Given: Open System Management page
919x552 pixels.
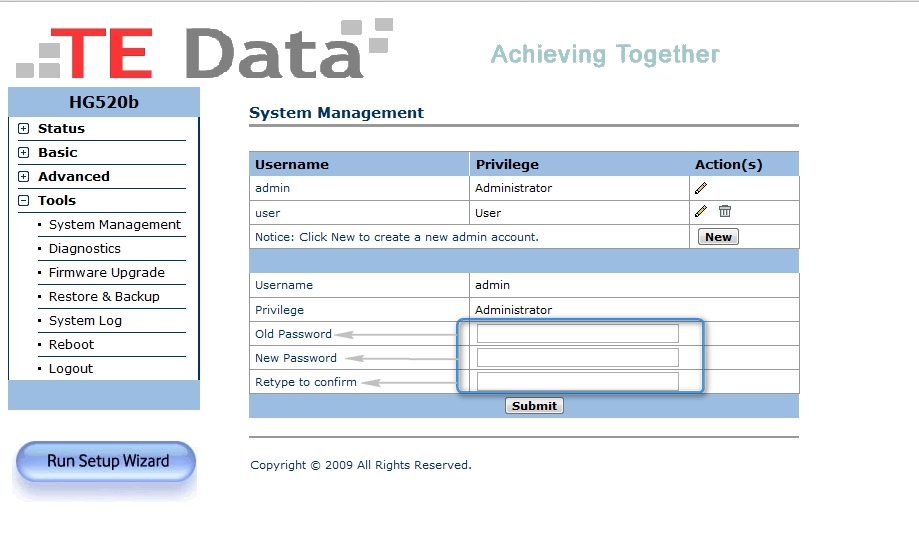Looking at the screenshot, I should point(115,225).
